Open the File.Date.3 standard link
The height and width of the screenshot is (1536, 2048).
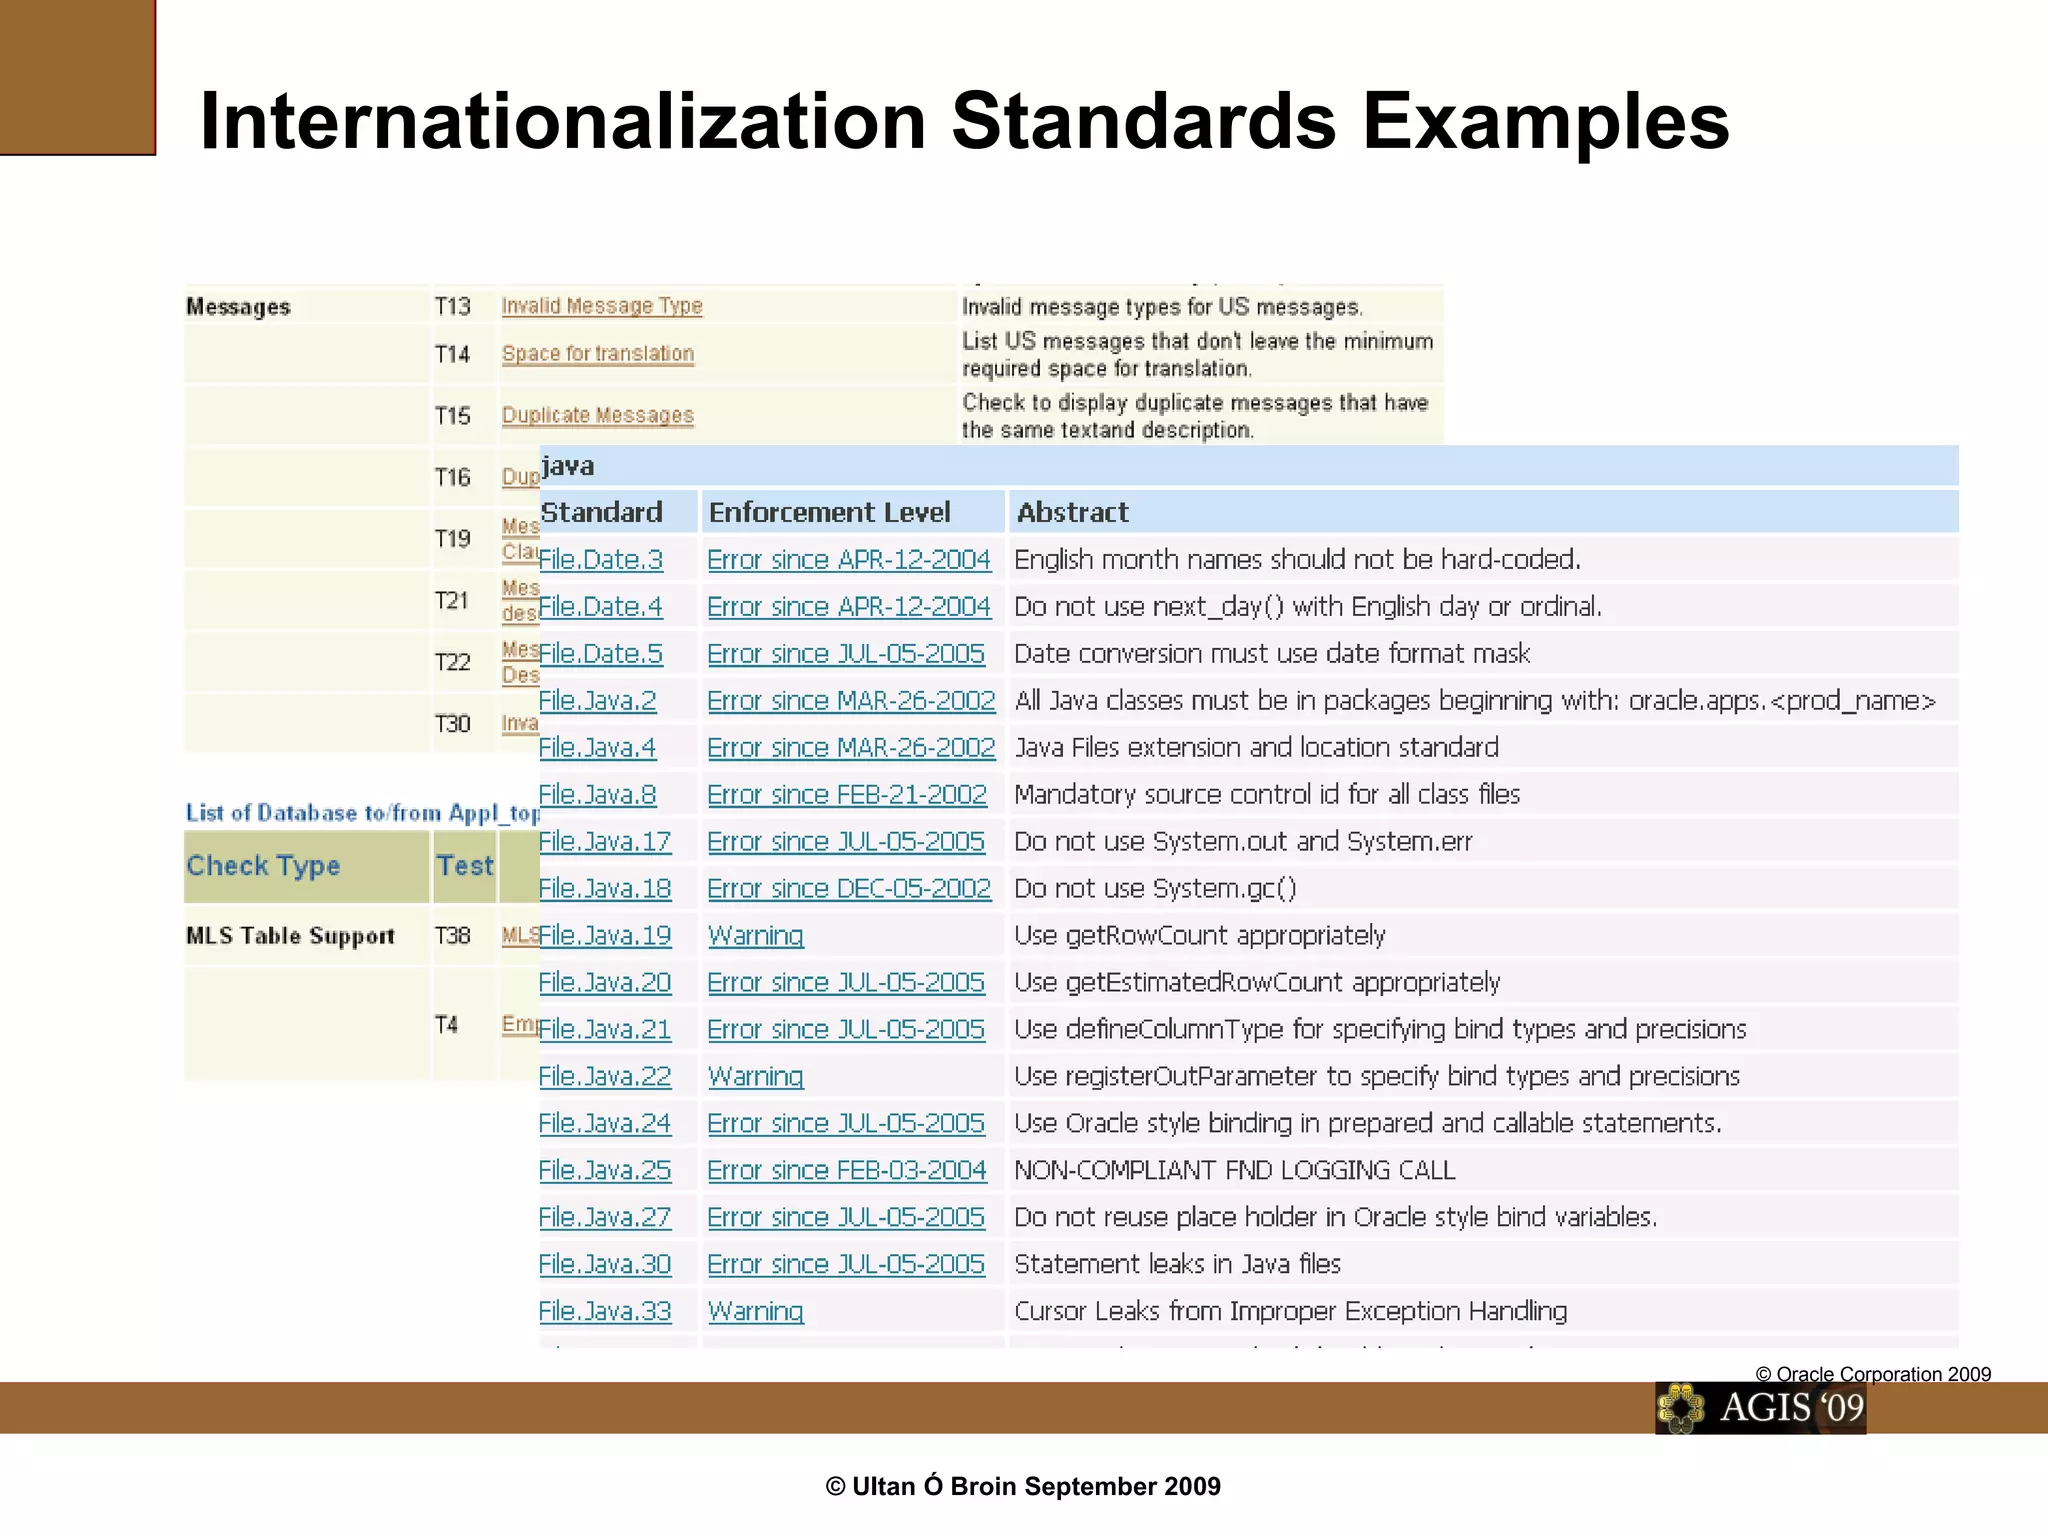coord(601,559)
